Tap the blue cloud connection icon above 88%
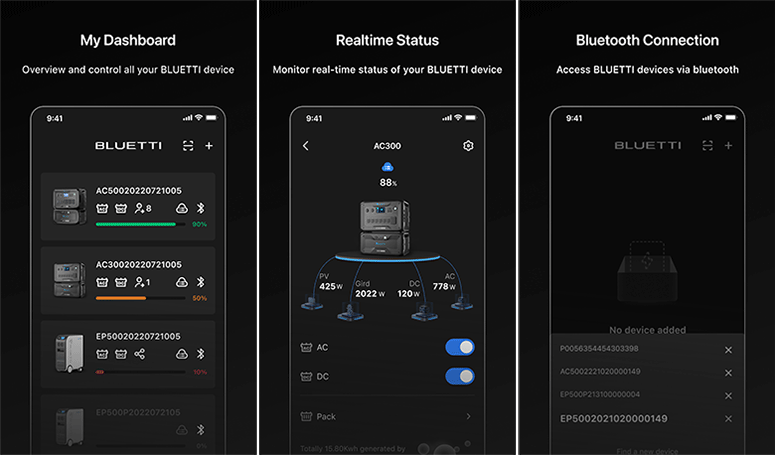The width and height of the screenshot is (775, 455). pyautogui.click(x=388, y=167)
